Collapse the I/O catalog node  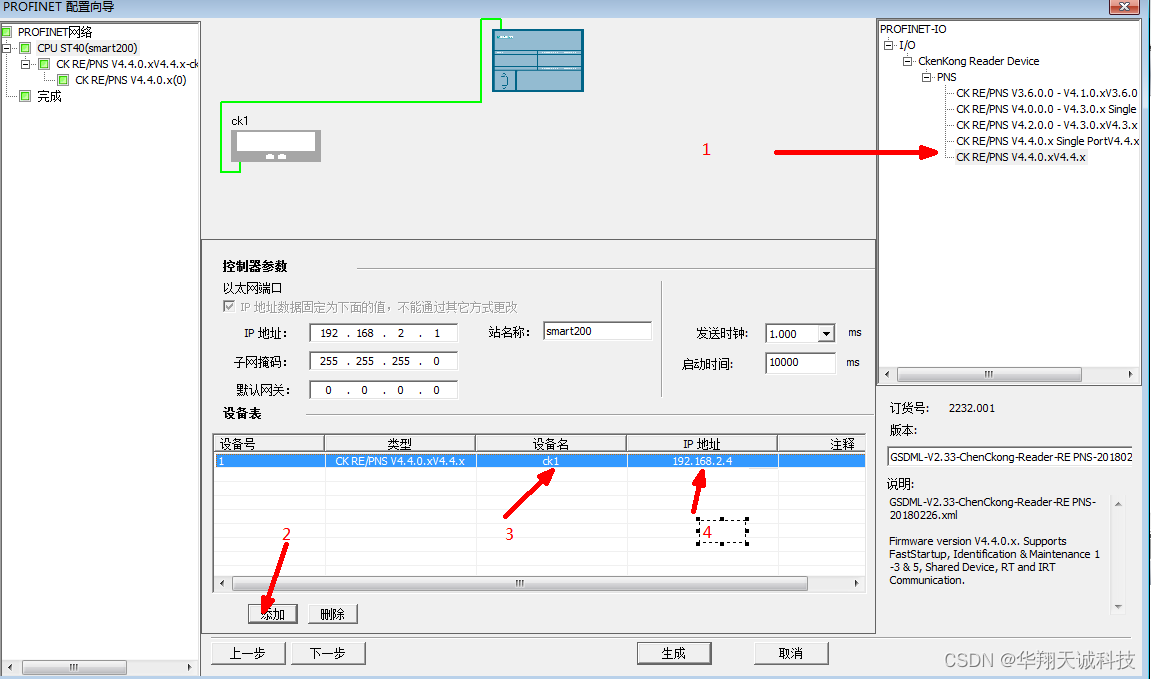[x=888, y=46]
